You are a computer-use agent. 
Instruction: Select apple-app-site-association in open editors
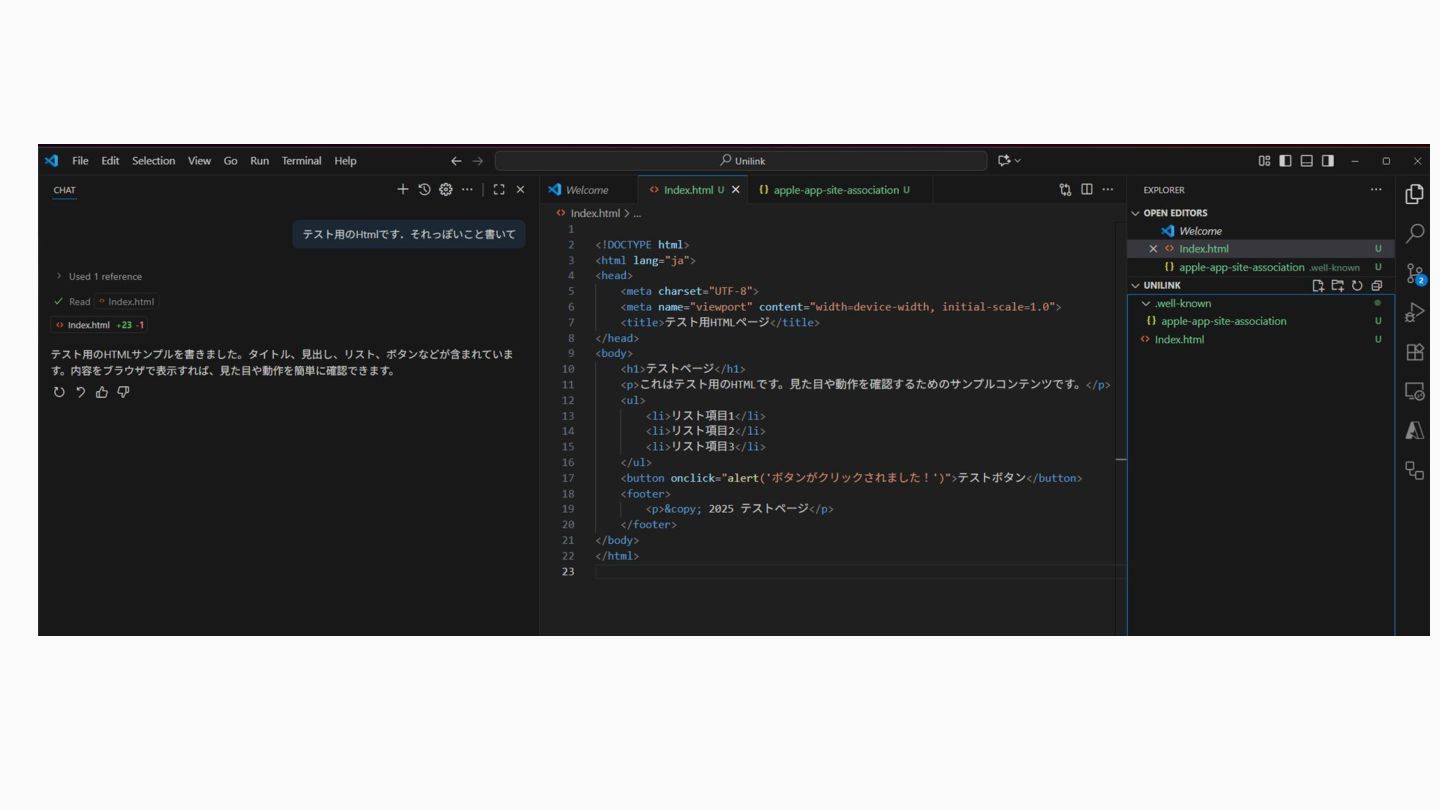tap(1260, 267)
